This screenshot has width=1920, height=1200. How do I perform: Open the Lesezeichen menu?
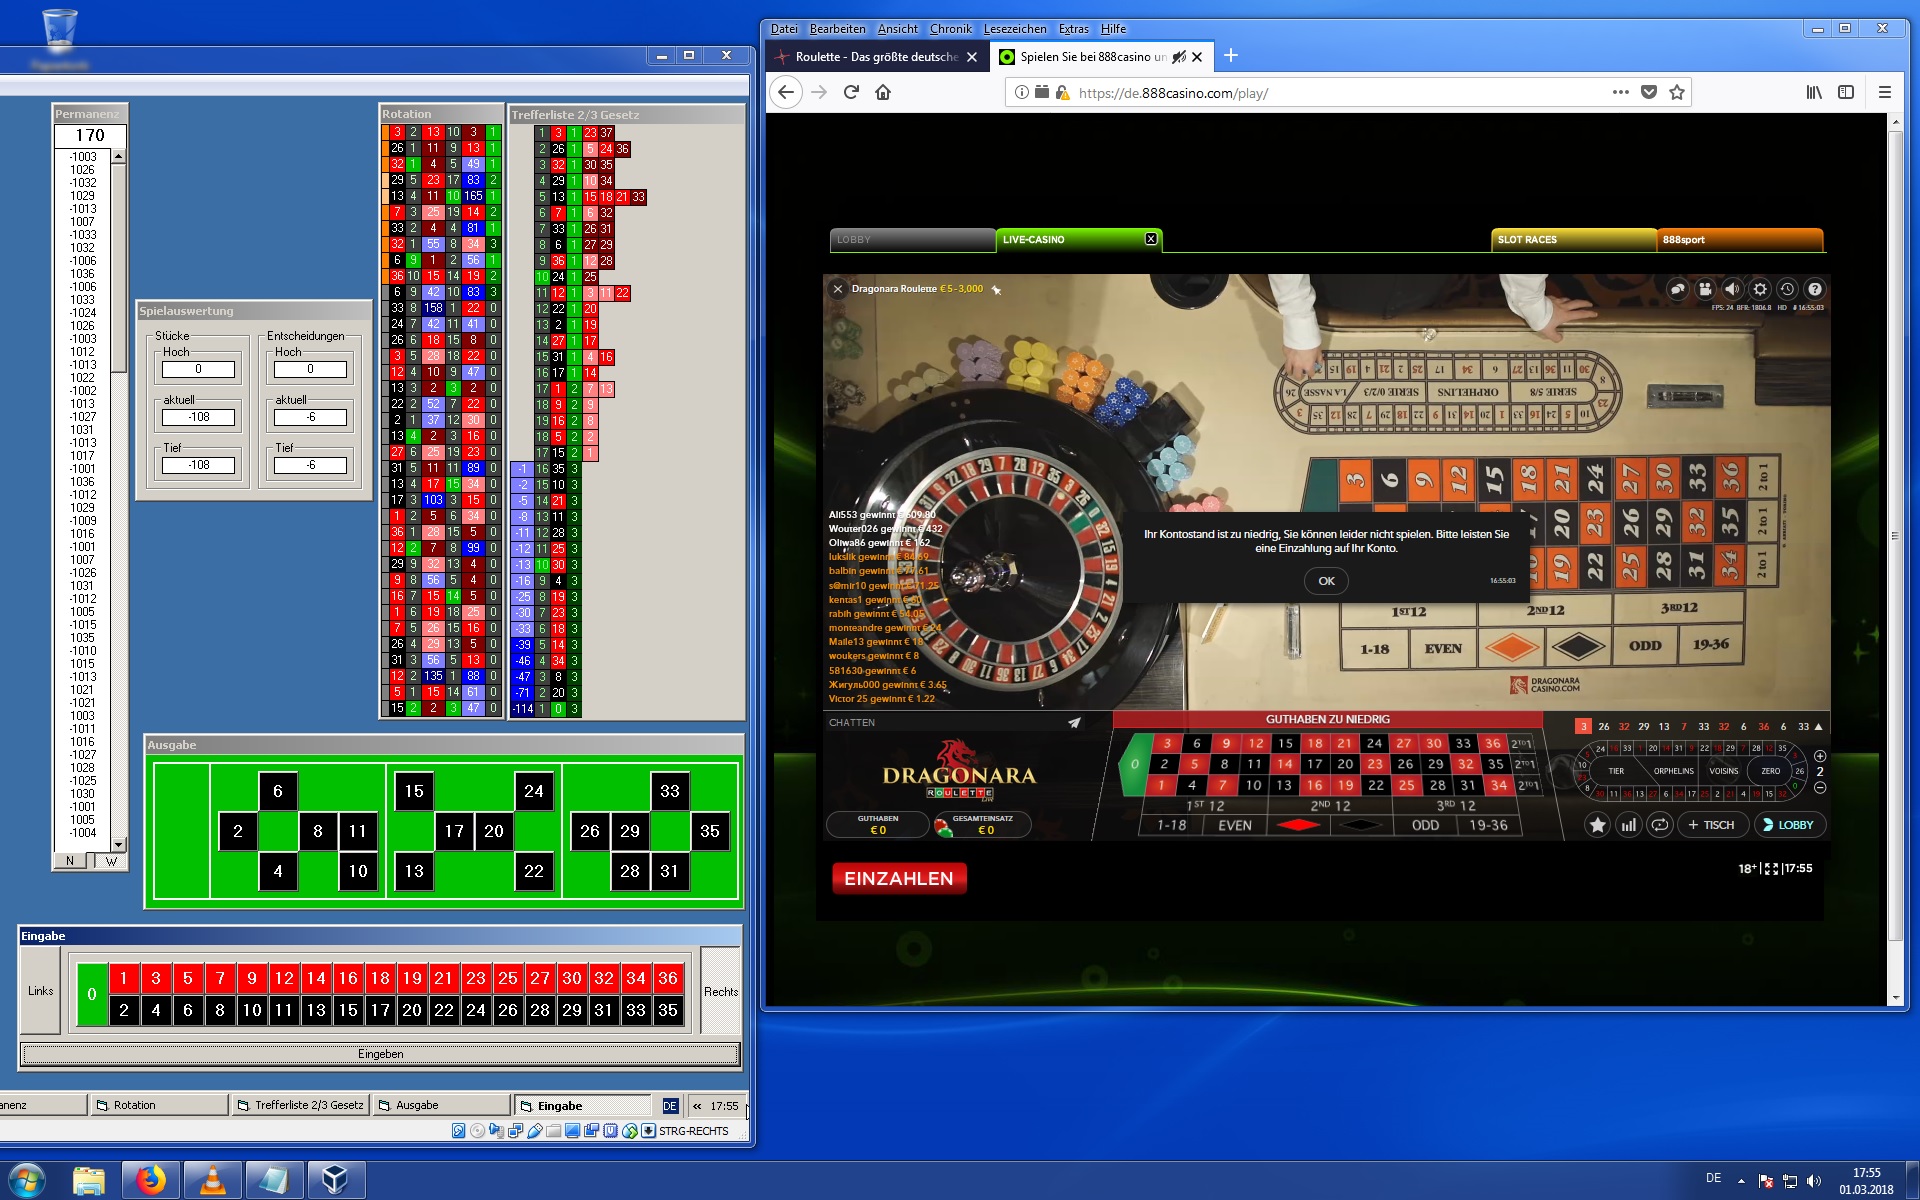pos(1015,29)
